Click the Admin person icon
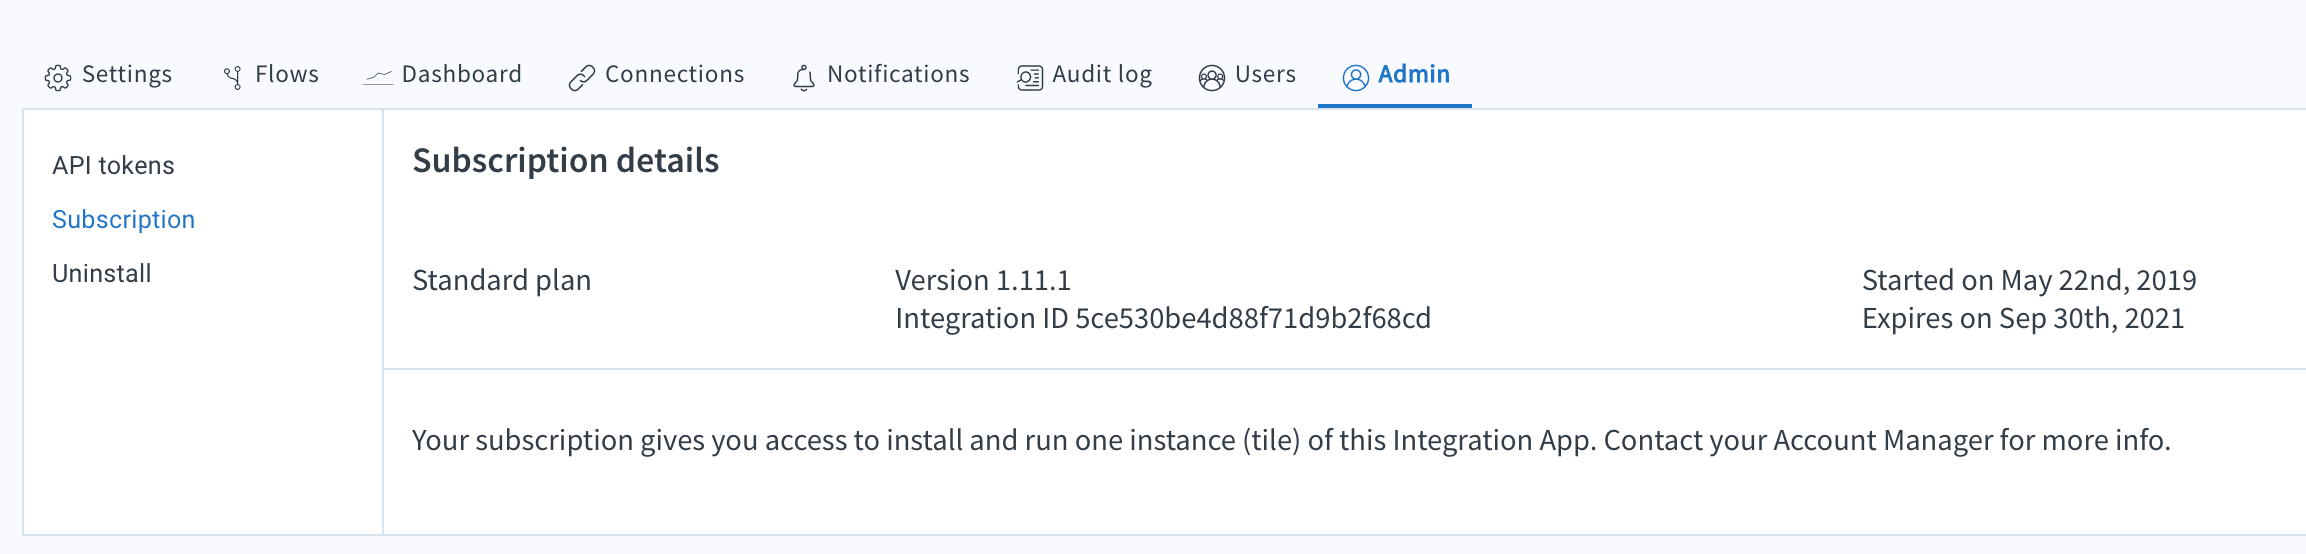This screenshot has height=554, width=2306. click(1356, 77)
